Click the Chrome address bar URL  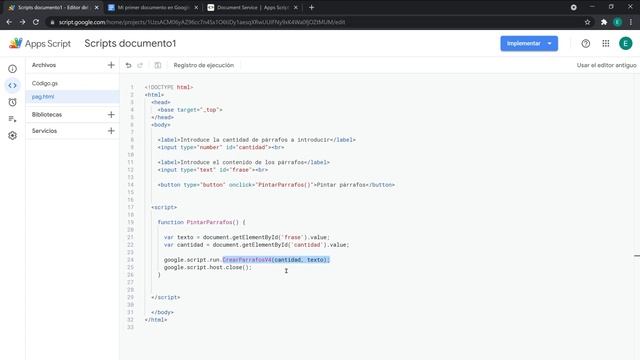click(202, 22)
